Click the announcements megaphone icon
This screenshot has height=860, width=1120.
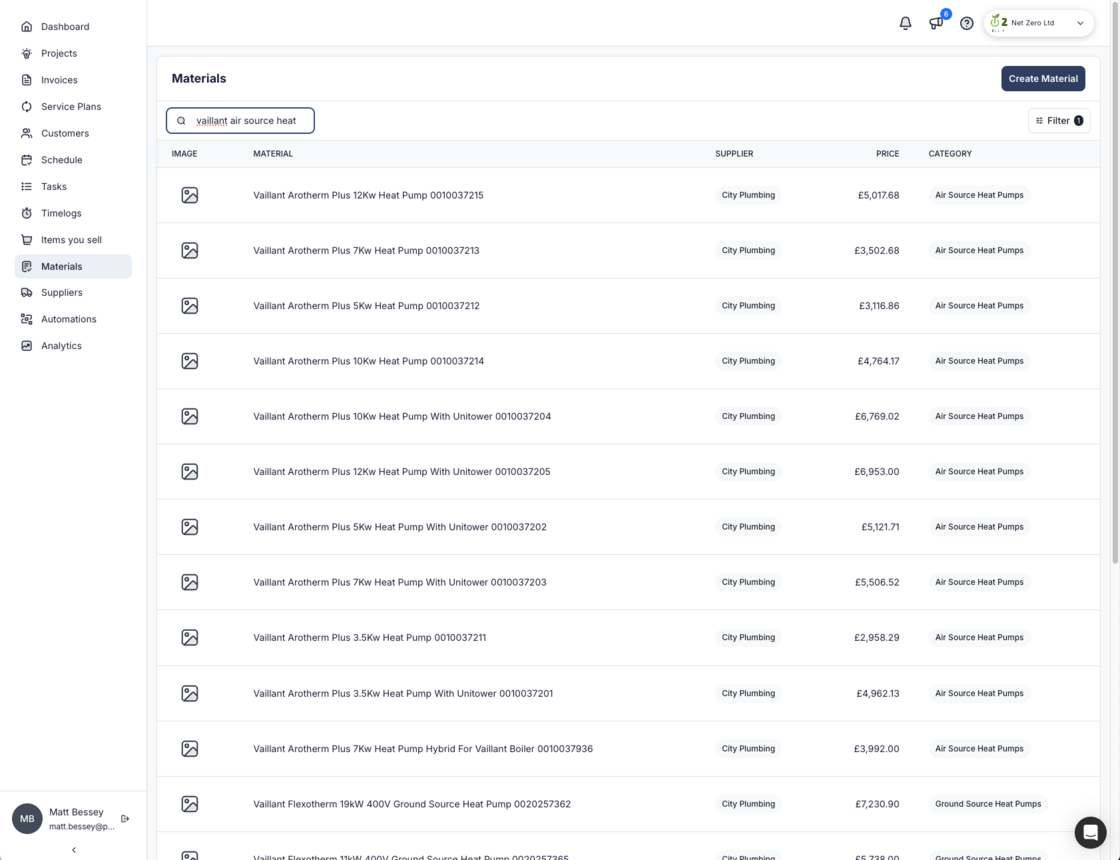(x=936, y=23)
